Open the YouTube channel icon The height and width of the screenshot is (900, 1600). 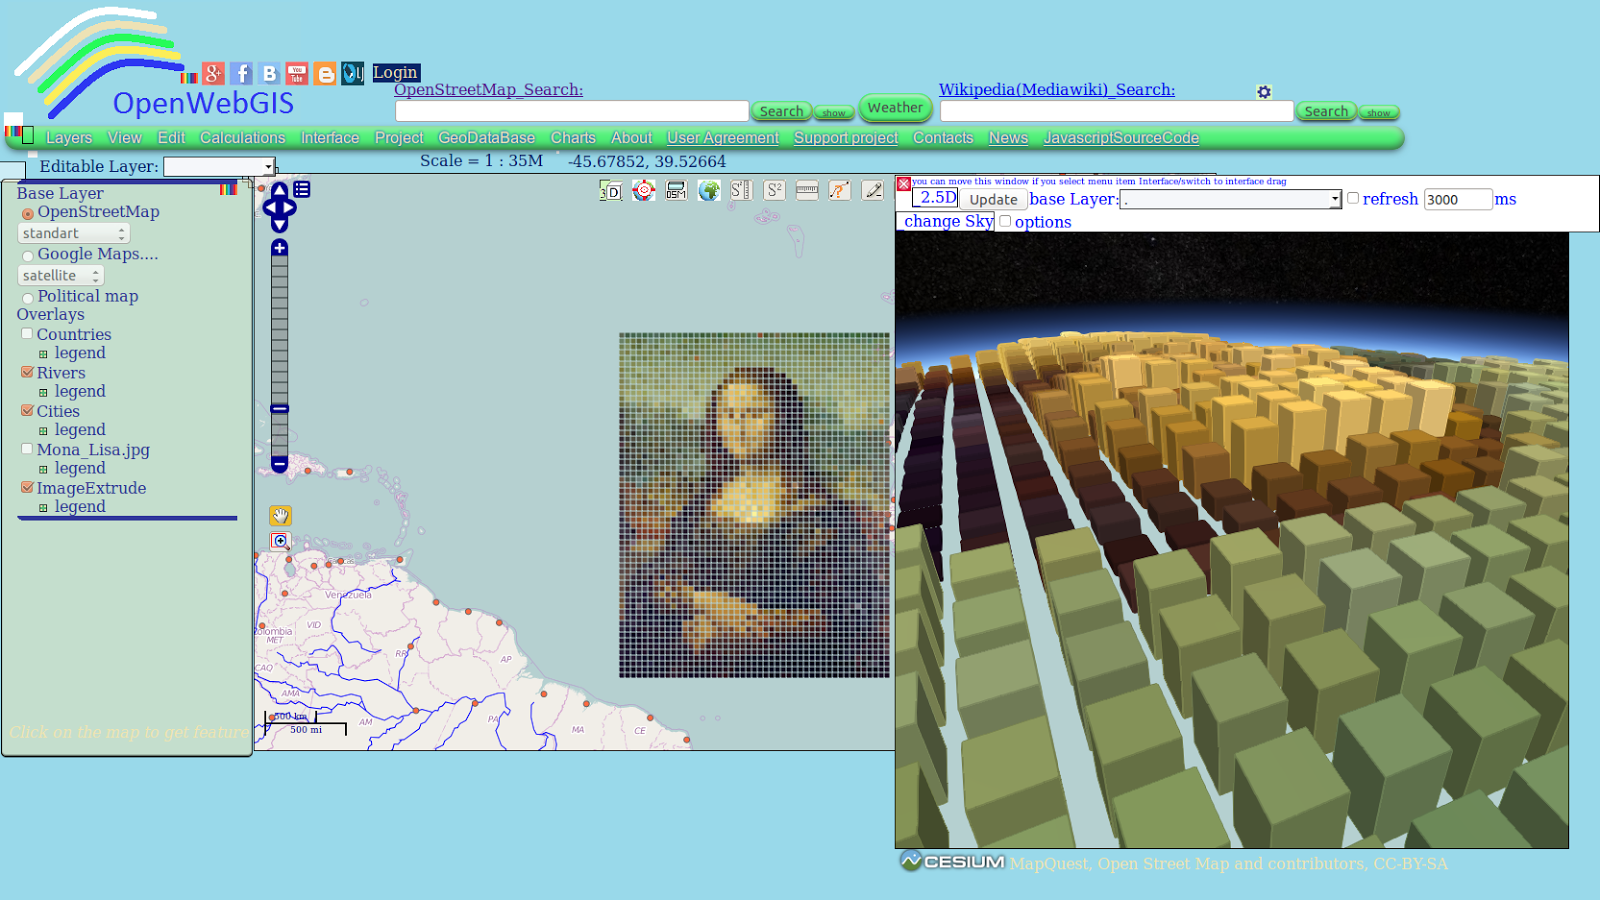pyautogui.click(x=297, y=73)
